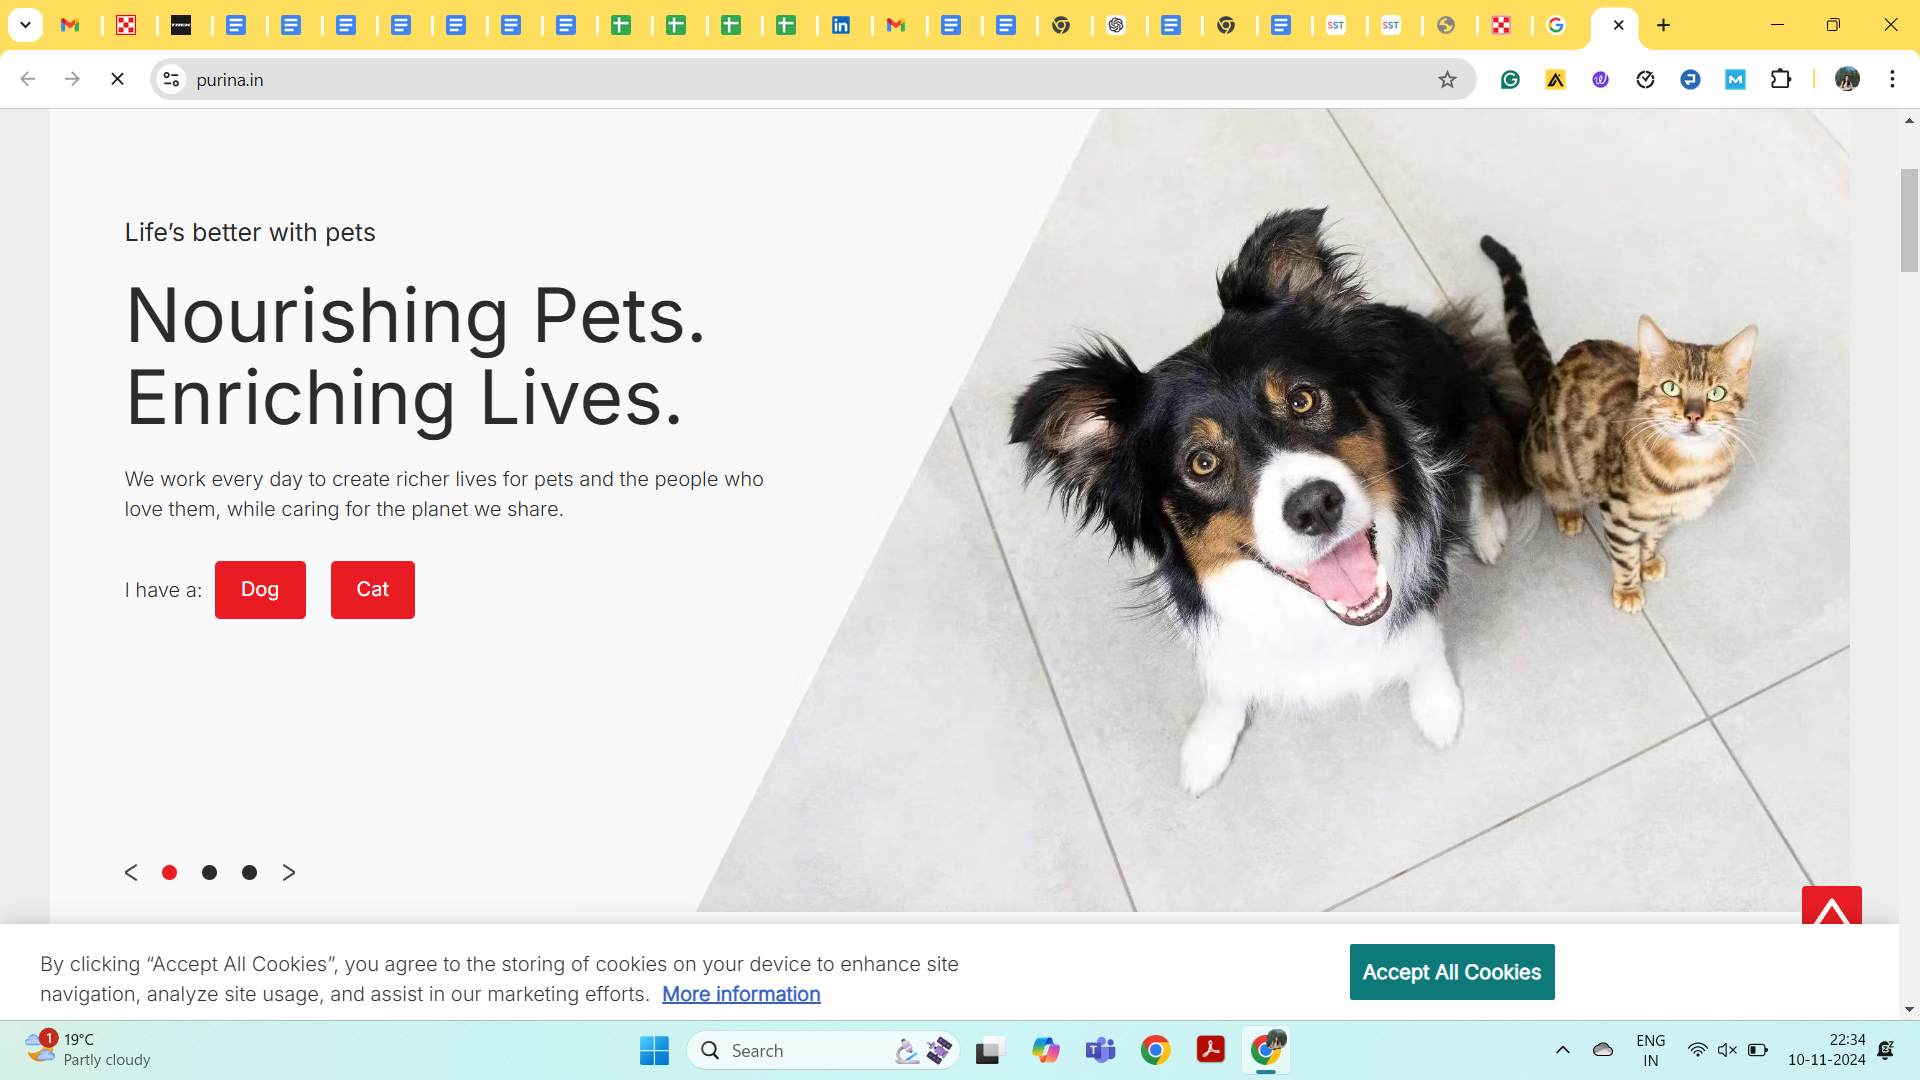Screen dimensions: 1920x1080
Task: Go to previous carousel slide
Action: click(x=131, y=873)
